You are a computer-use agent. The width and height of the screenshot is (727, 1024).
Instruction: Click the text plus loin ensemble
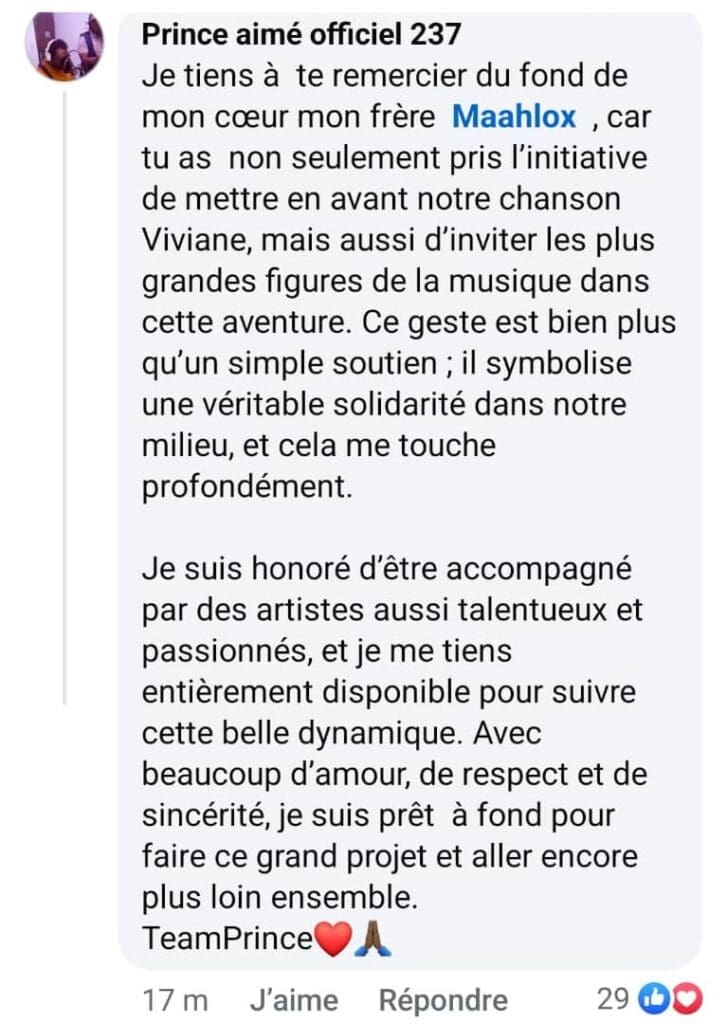[280, 898]
